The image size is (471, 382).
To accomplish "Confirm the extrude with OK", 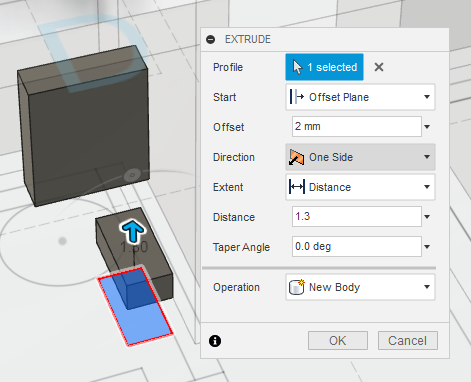I will pyautogui.click(x=338, y=340).
